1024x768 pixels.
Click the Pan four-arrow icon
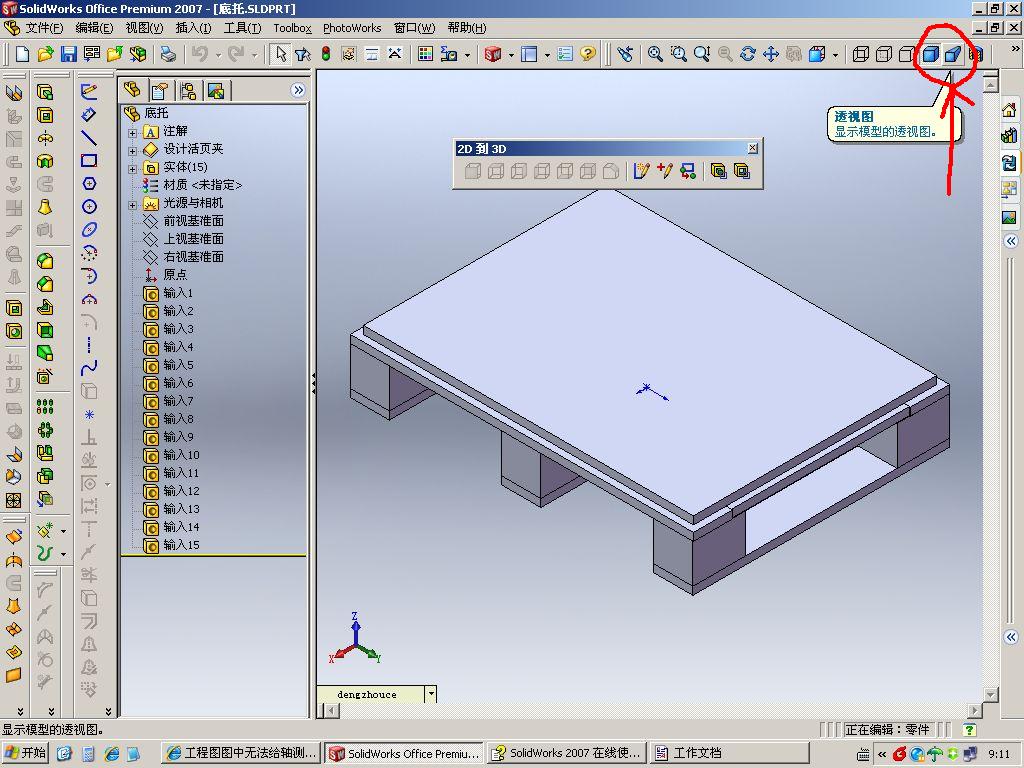click(x=771, y=54)
